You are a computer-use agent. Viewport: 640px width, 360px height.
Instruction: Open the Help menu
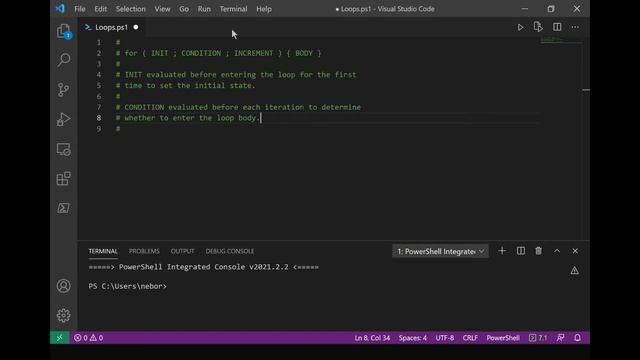[x=264, y=9]
